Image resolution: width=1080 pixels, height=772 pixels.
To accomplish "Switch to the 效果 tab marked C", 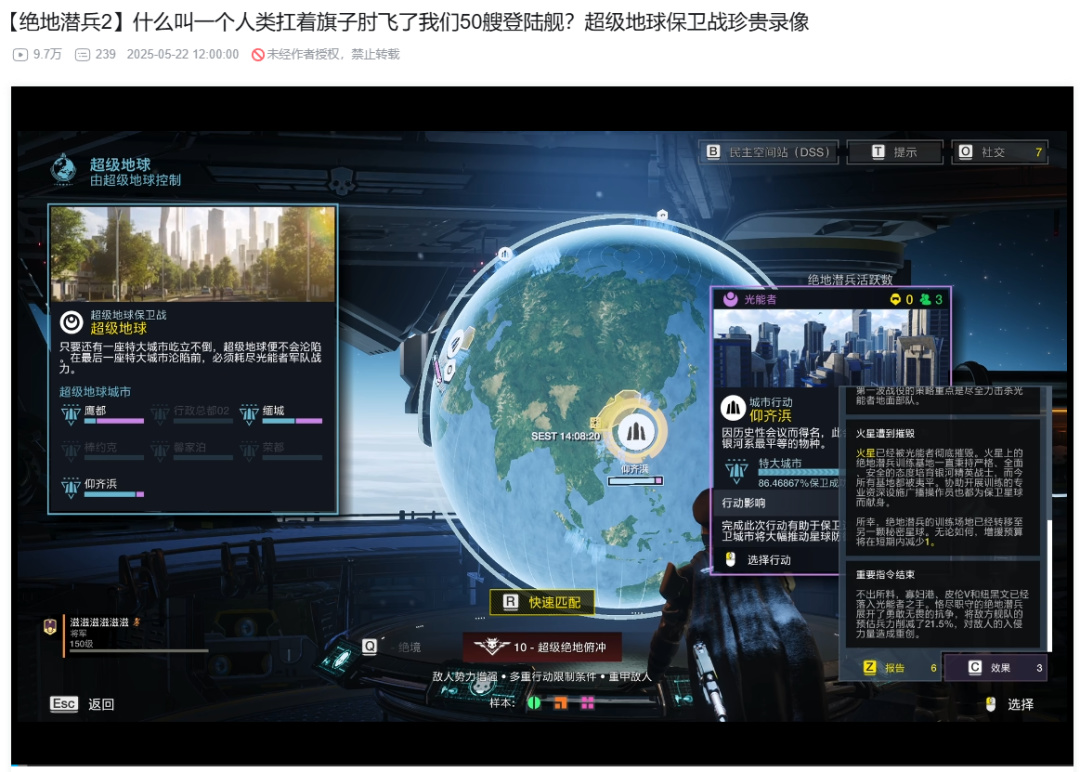I will point(995,667).
